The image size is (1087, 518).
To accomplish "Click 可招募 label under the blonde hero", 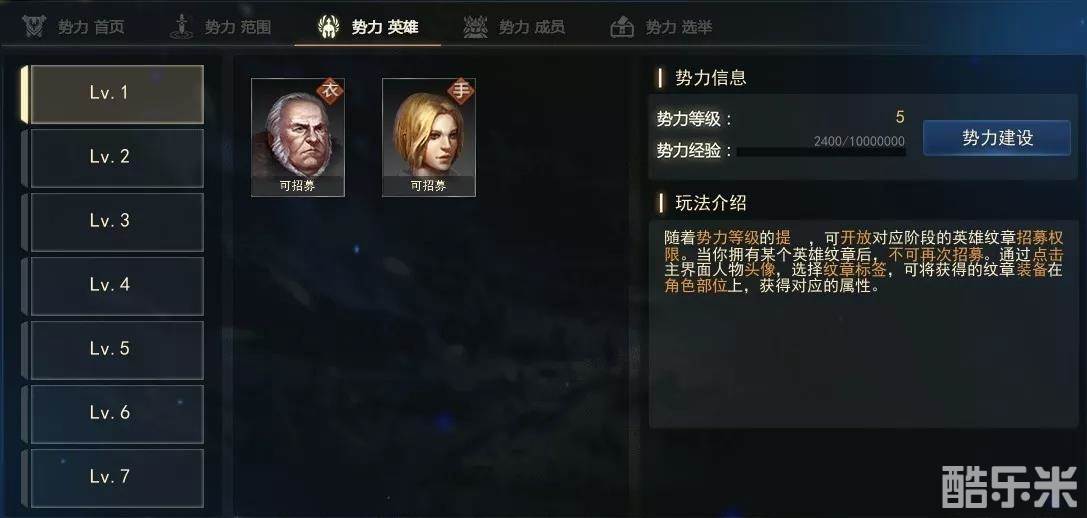I will click(428, 186).
